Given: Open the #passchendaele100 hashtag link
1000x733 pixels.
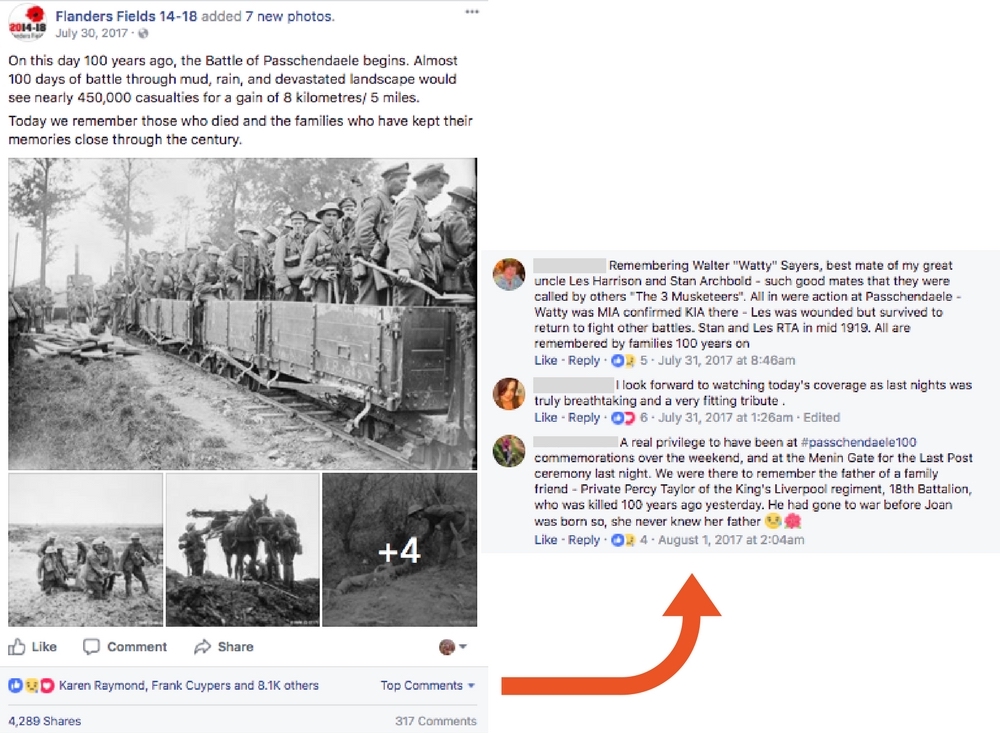Looking at the screenshot, I should click(858, 442).
